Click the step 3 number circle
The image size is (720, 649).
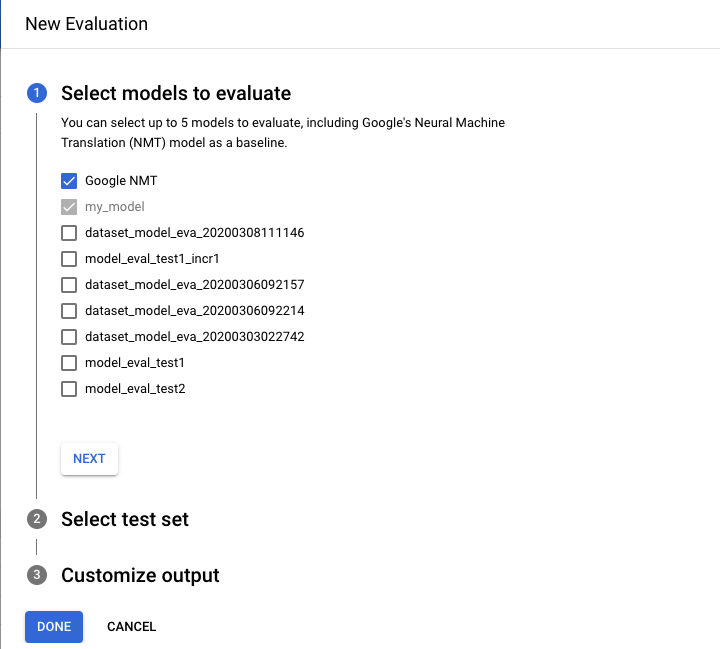(x=37, y=576)
